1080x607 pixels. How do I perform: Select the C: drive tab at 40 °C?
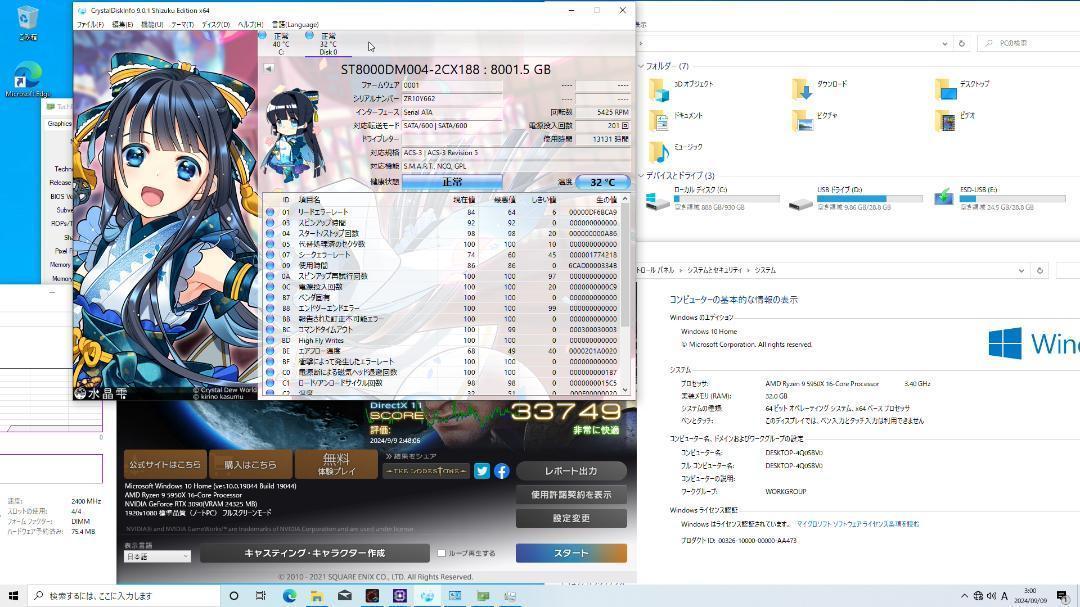pyautogui.click(x=281, y=43)
